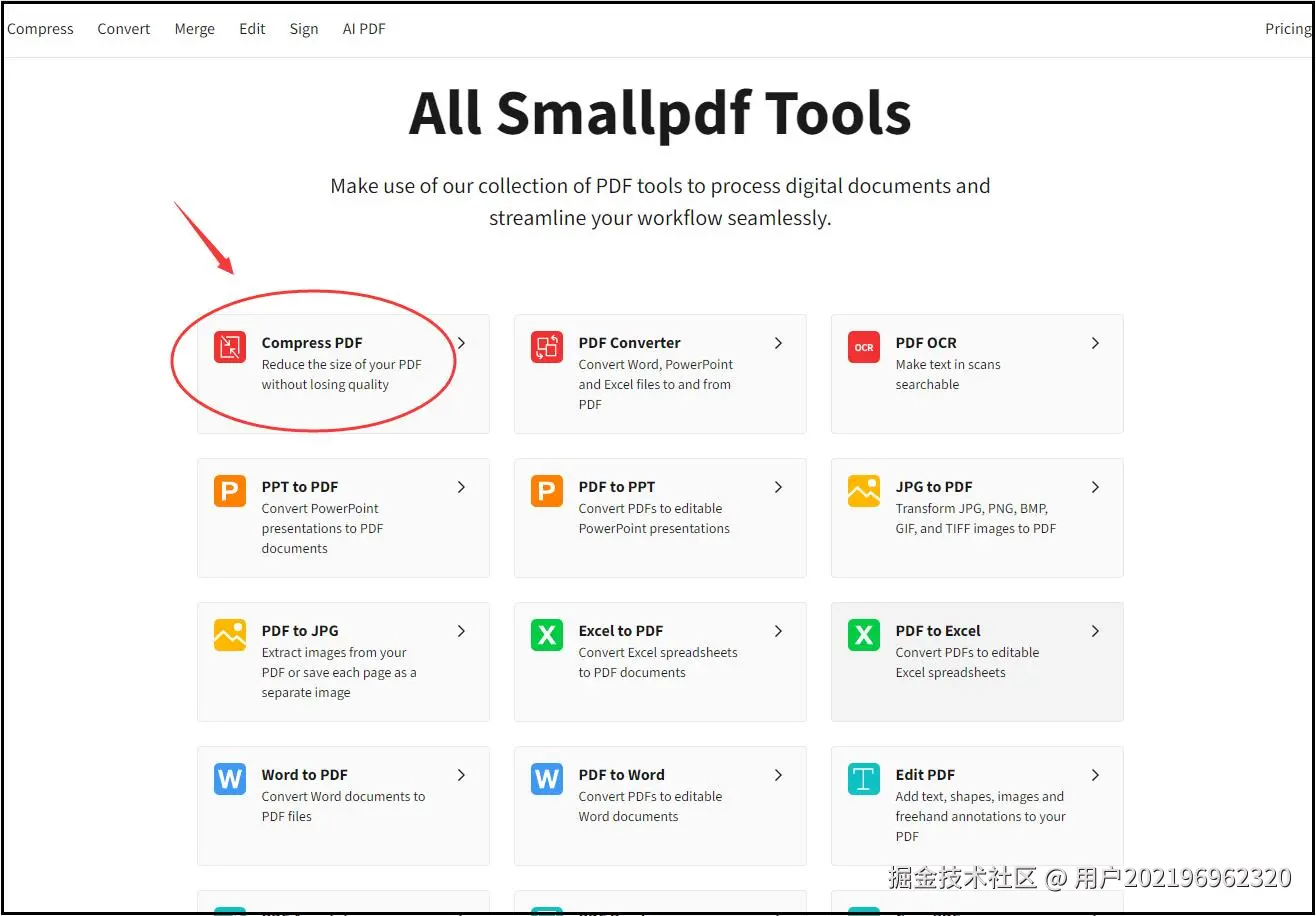Select the PDF to Word title

click(621, 775)
